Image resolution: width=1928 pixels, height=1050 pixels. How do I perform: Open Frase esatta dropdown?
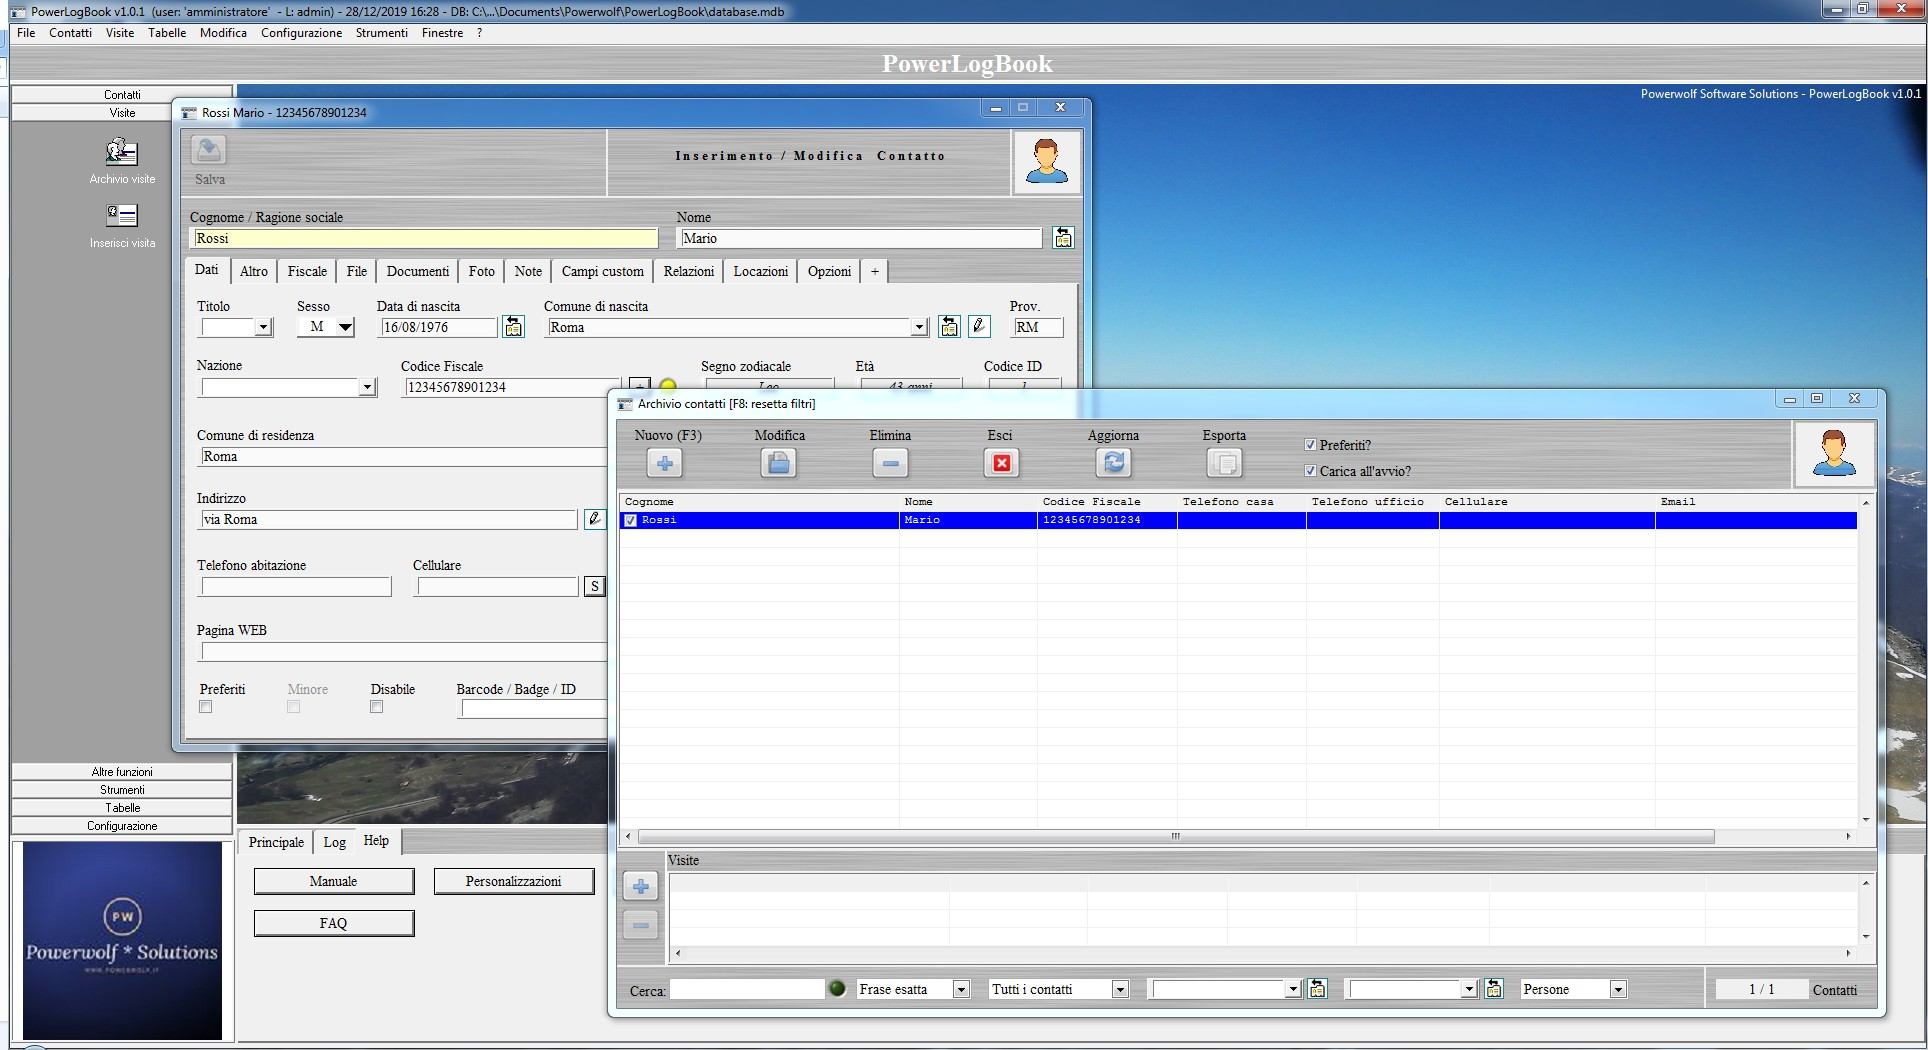tap(961, 989)
